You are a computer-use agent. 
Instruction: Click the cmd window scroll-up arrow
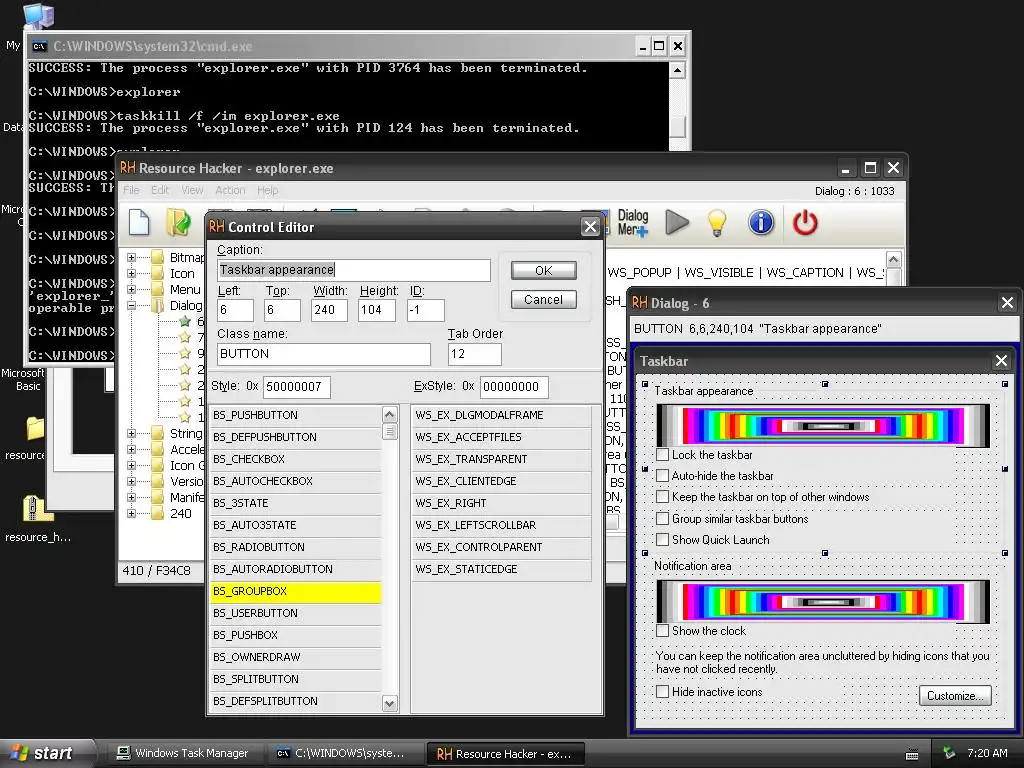tap(677, 70)
